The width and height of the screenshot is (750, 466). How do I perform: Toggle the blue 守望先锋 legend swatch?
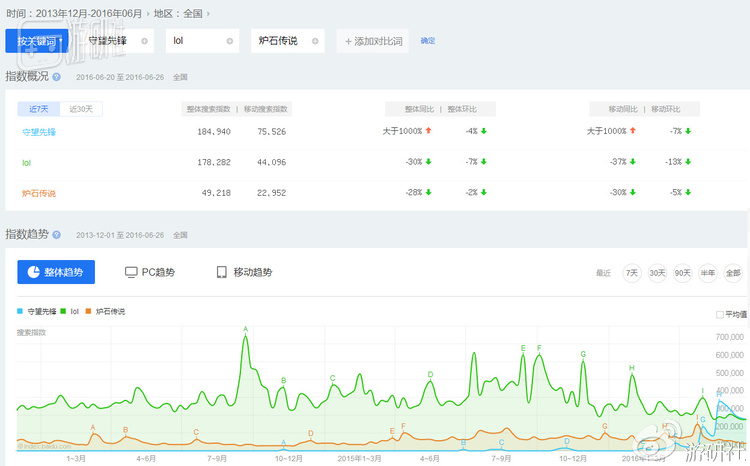tap(20, 311)
